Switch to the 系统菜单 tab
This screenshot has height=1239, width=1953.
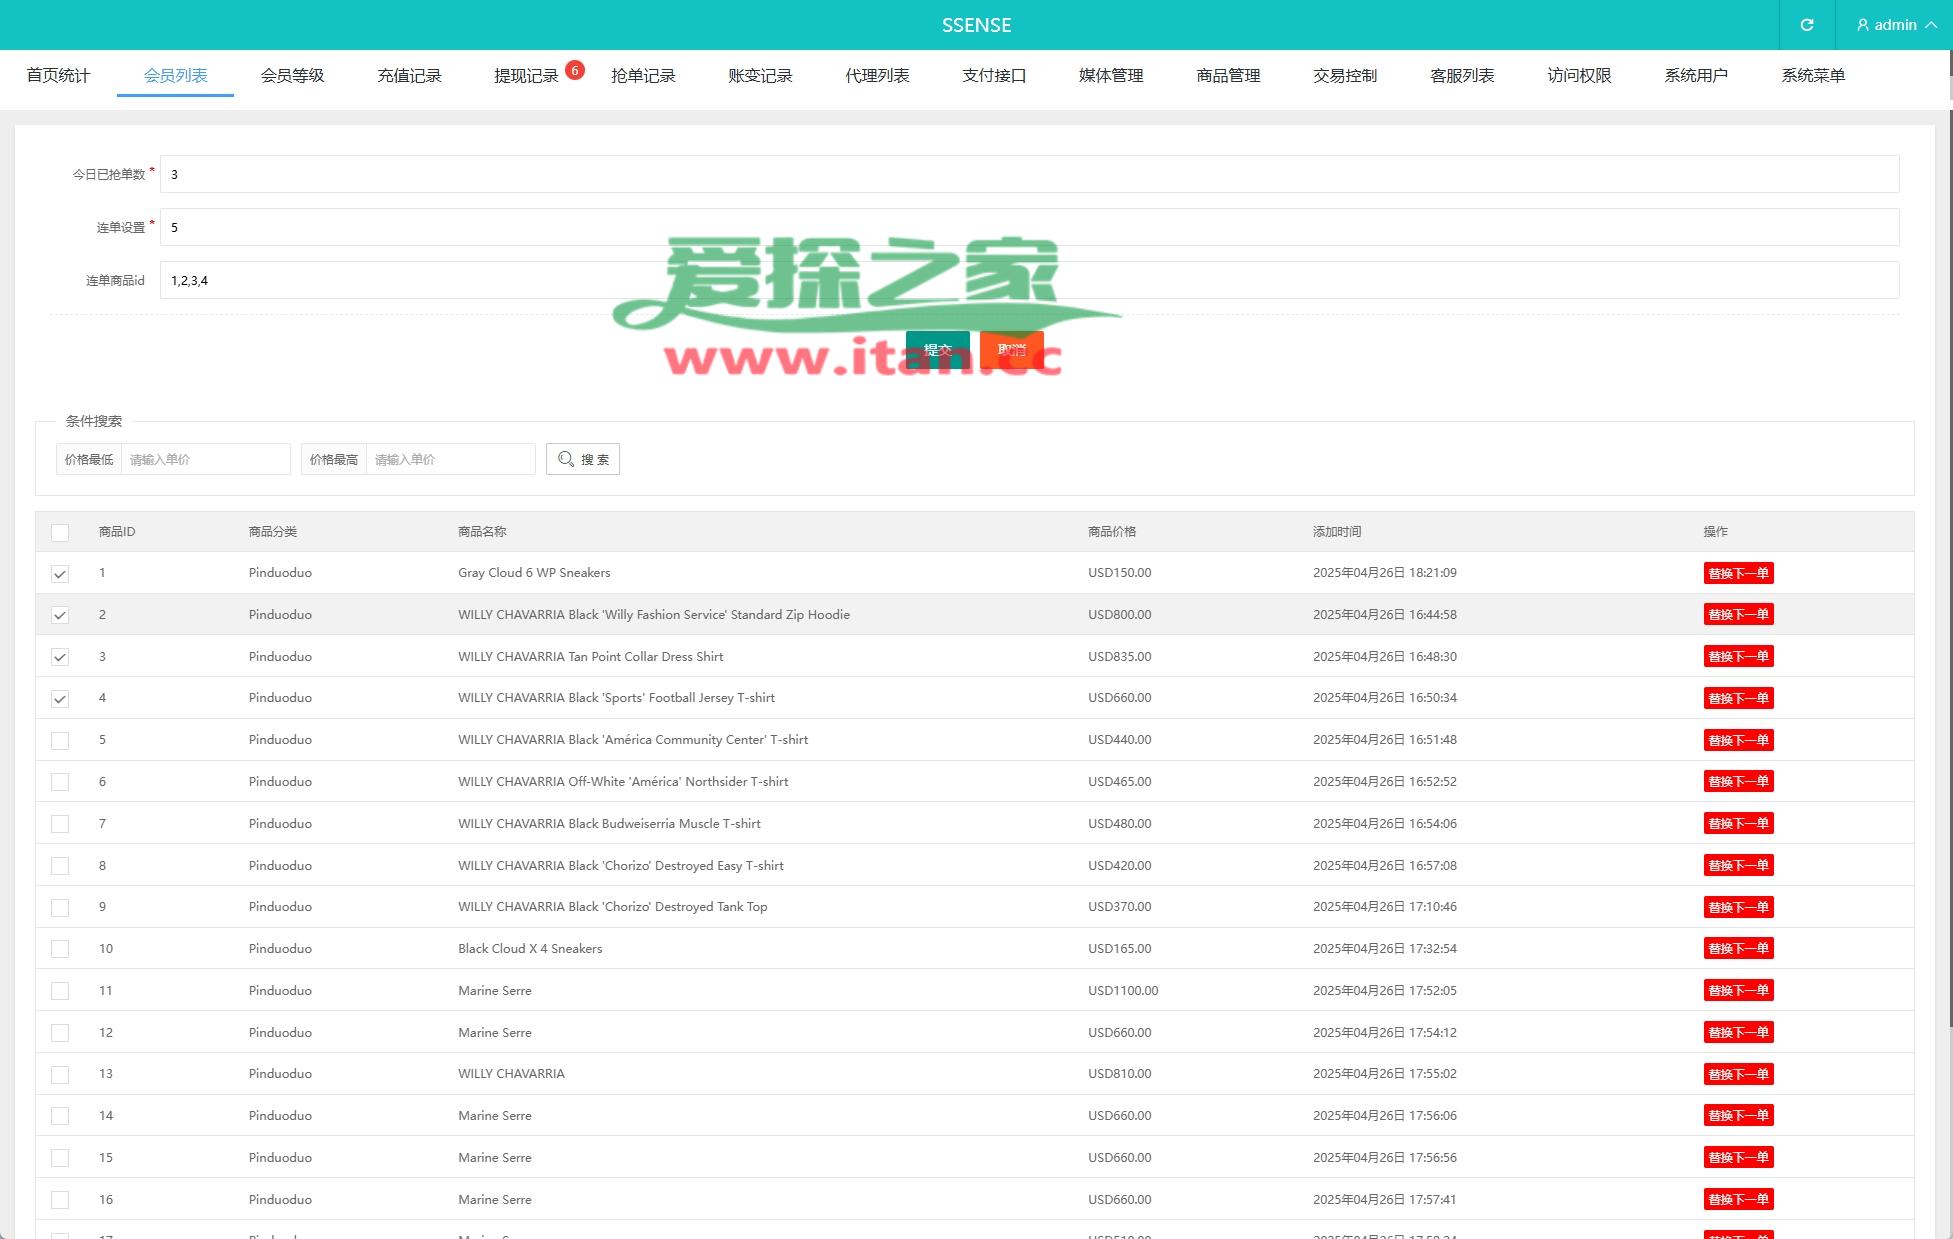[x=1813, y=76]
